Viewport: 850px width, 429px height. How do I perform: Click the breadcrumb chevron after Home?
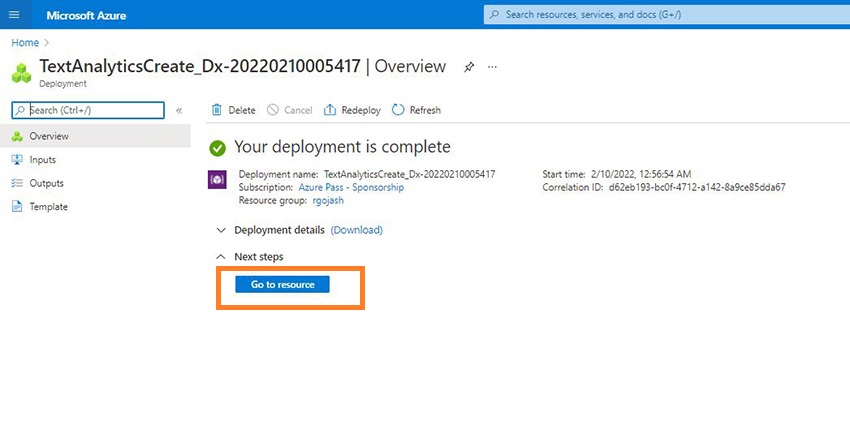point(47,42)
